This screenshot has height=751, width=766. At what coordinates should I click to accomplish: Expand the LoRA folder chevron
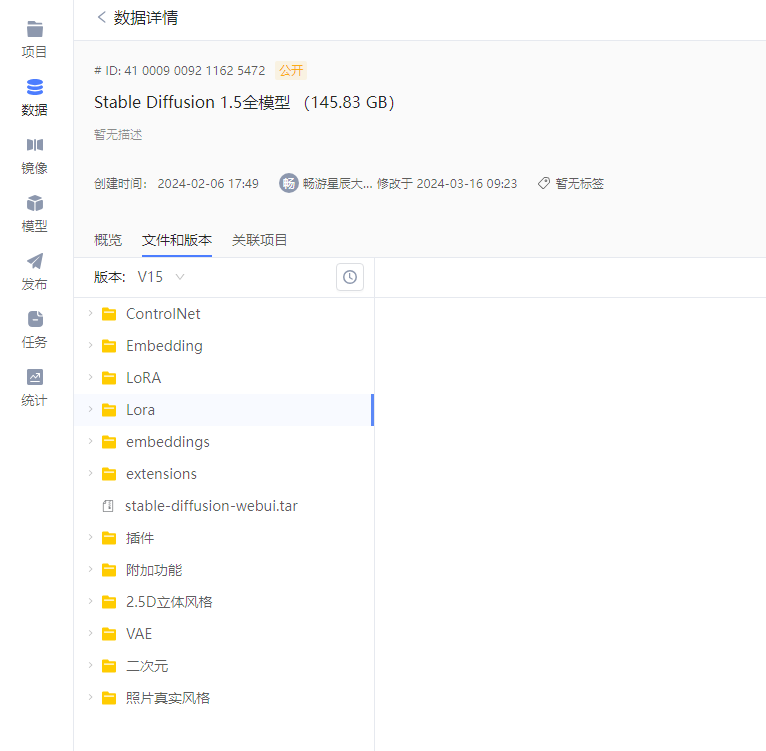[90, 377]
